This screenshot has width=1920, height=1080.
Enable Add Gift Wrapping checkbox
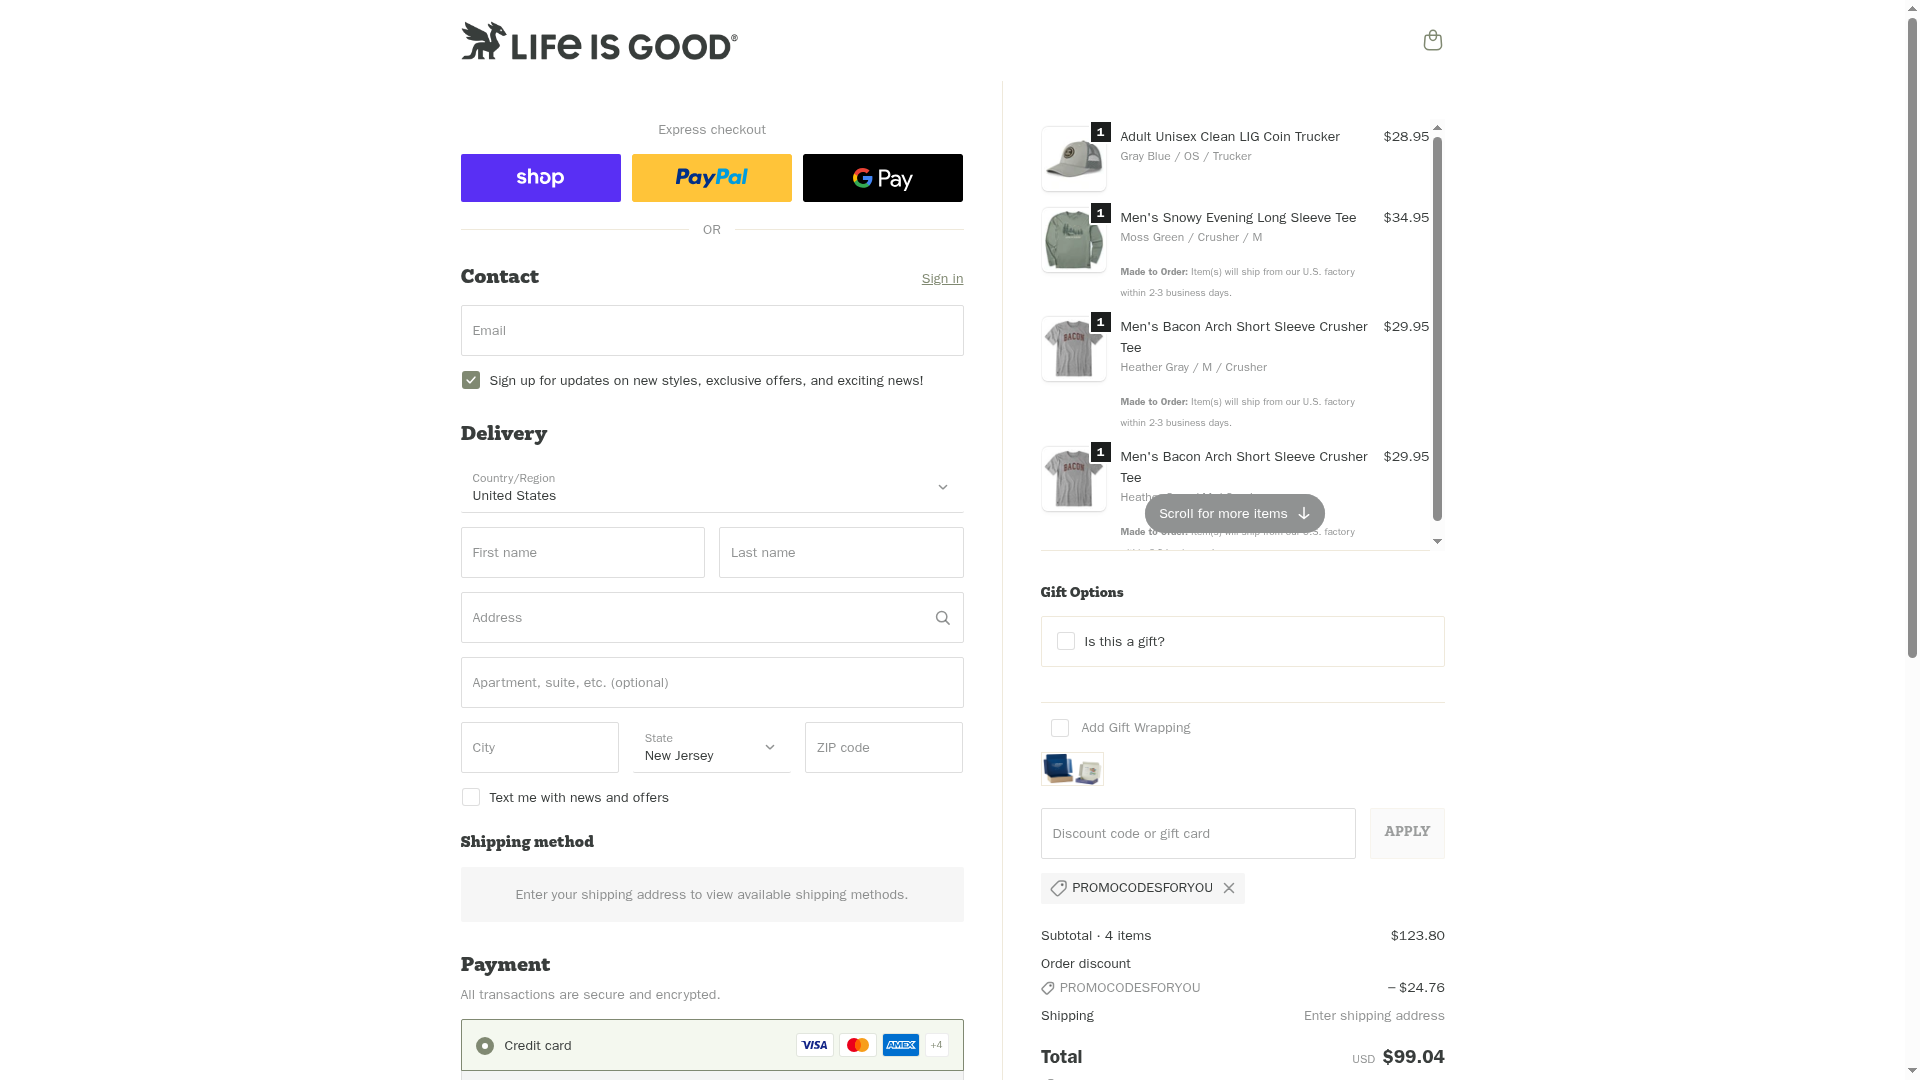[x=1060, y=728]
